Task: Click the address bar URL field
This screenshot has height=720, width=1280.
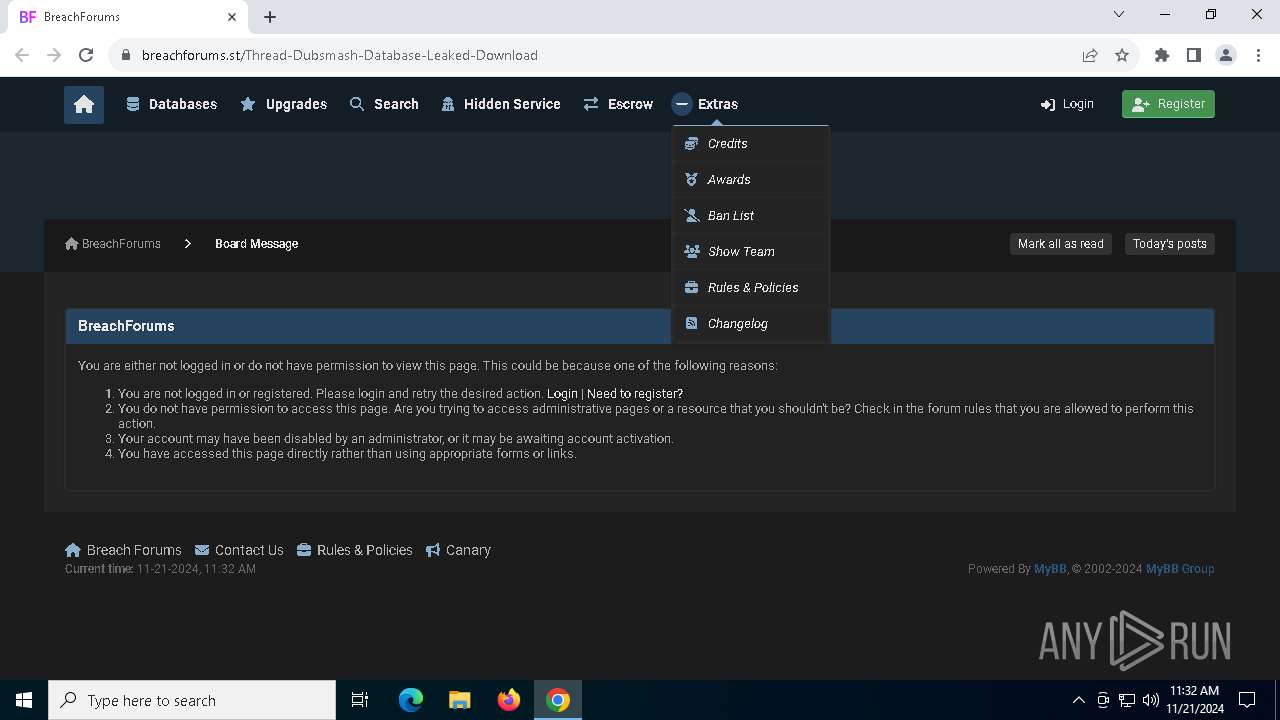Action: (600, 55)
